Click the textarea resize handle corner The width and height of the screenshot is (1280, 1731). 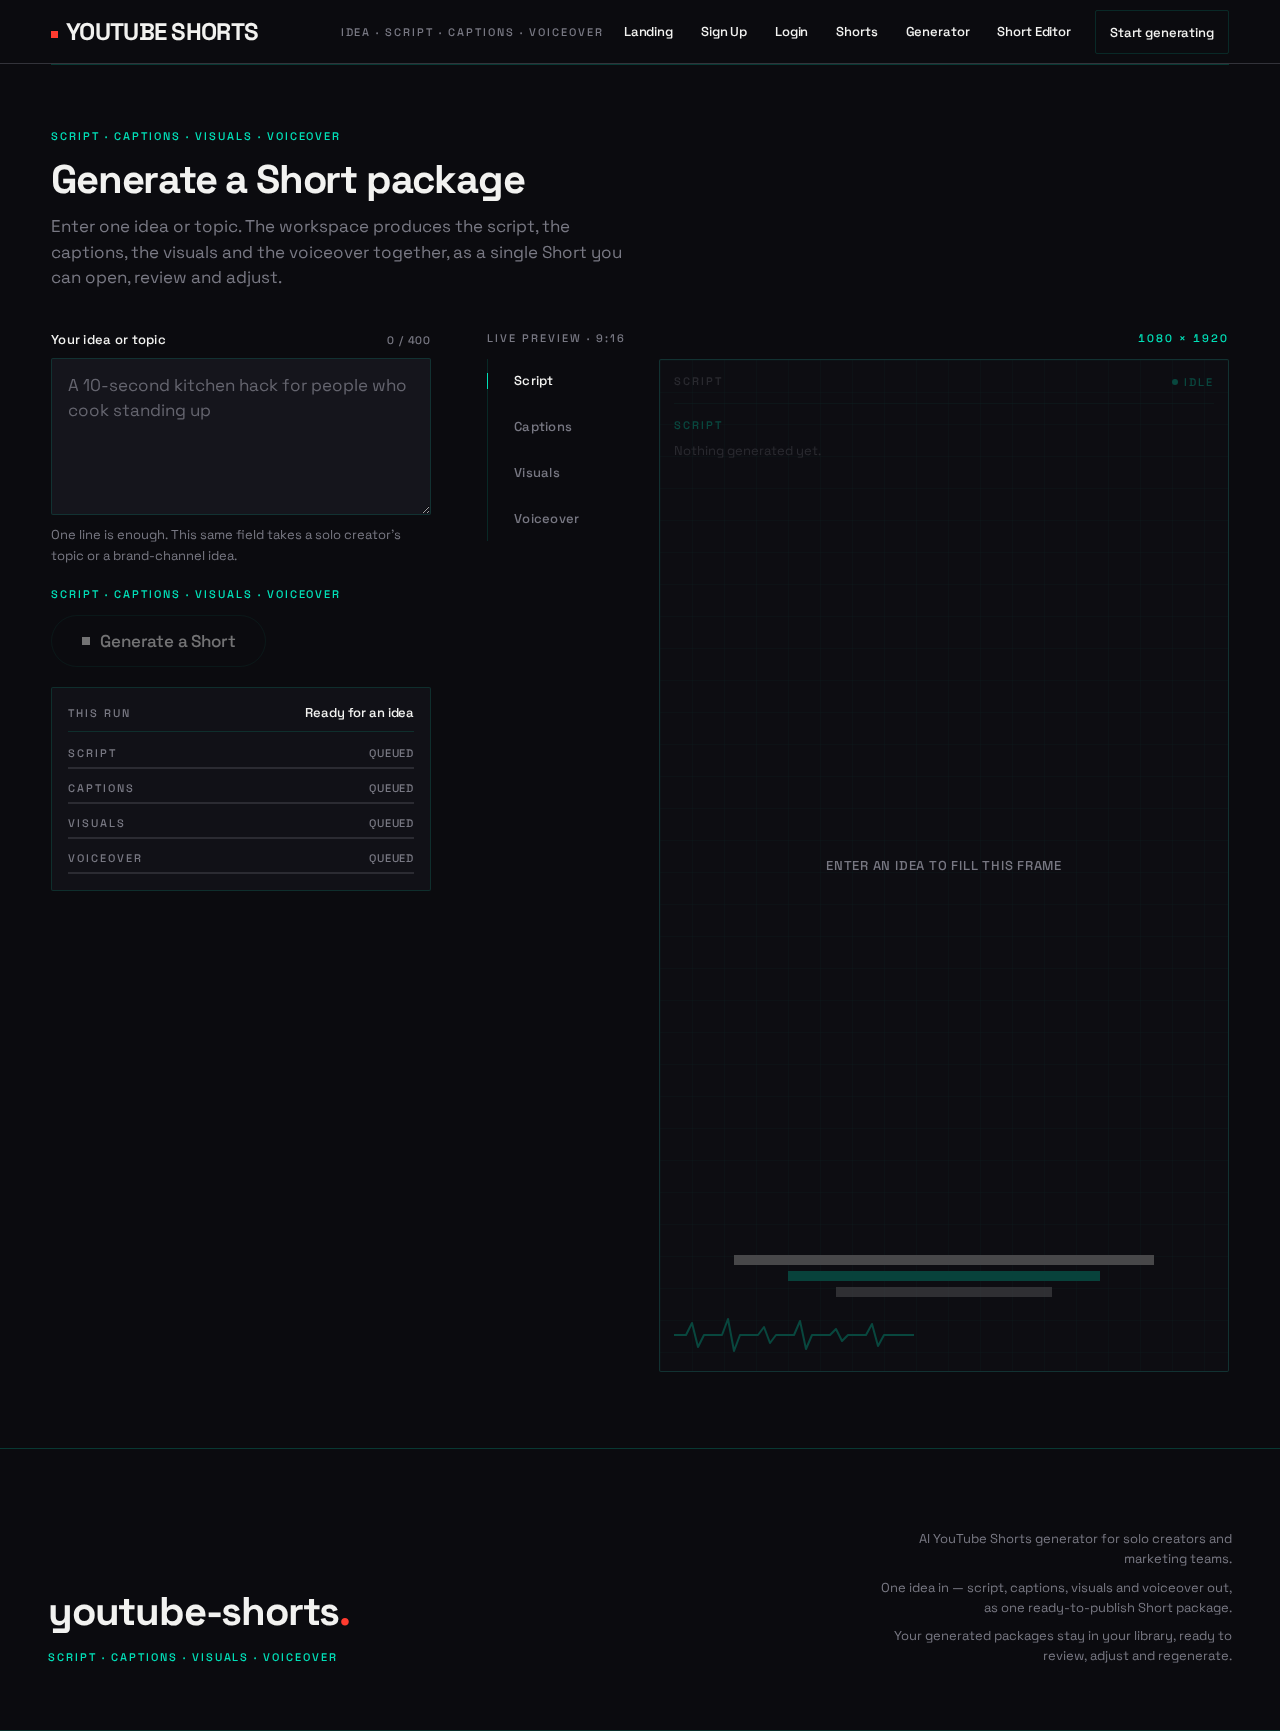point(425,509)
